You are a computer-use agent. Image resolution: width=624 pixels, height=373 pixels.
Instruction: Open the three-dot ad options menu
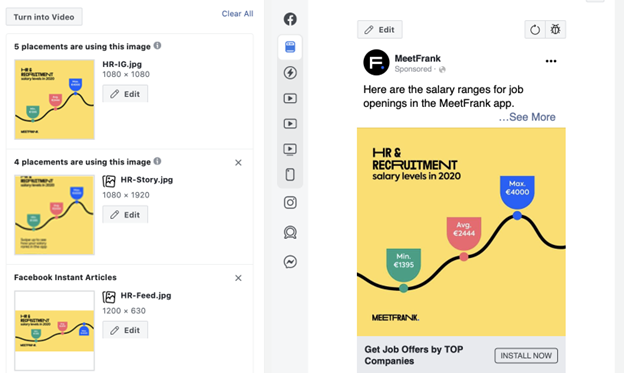coord(551,61)
